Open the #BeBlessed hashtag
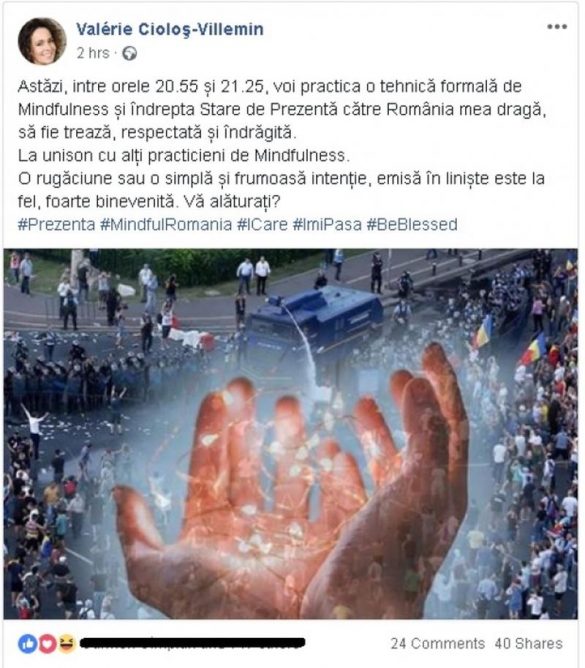585x668 pixels. pos(412,224)
